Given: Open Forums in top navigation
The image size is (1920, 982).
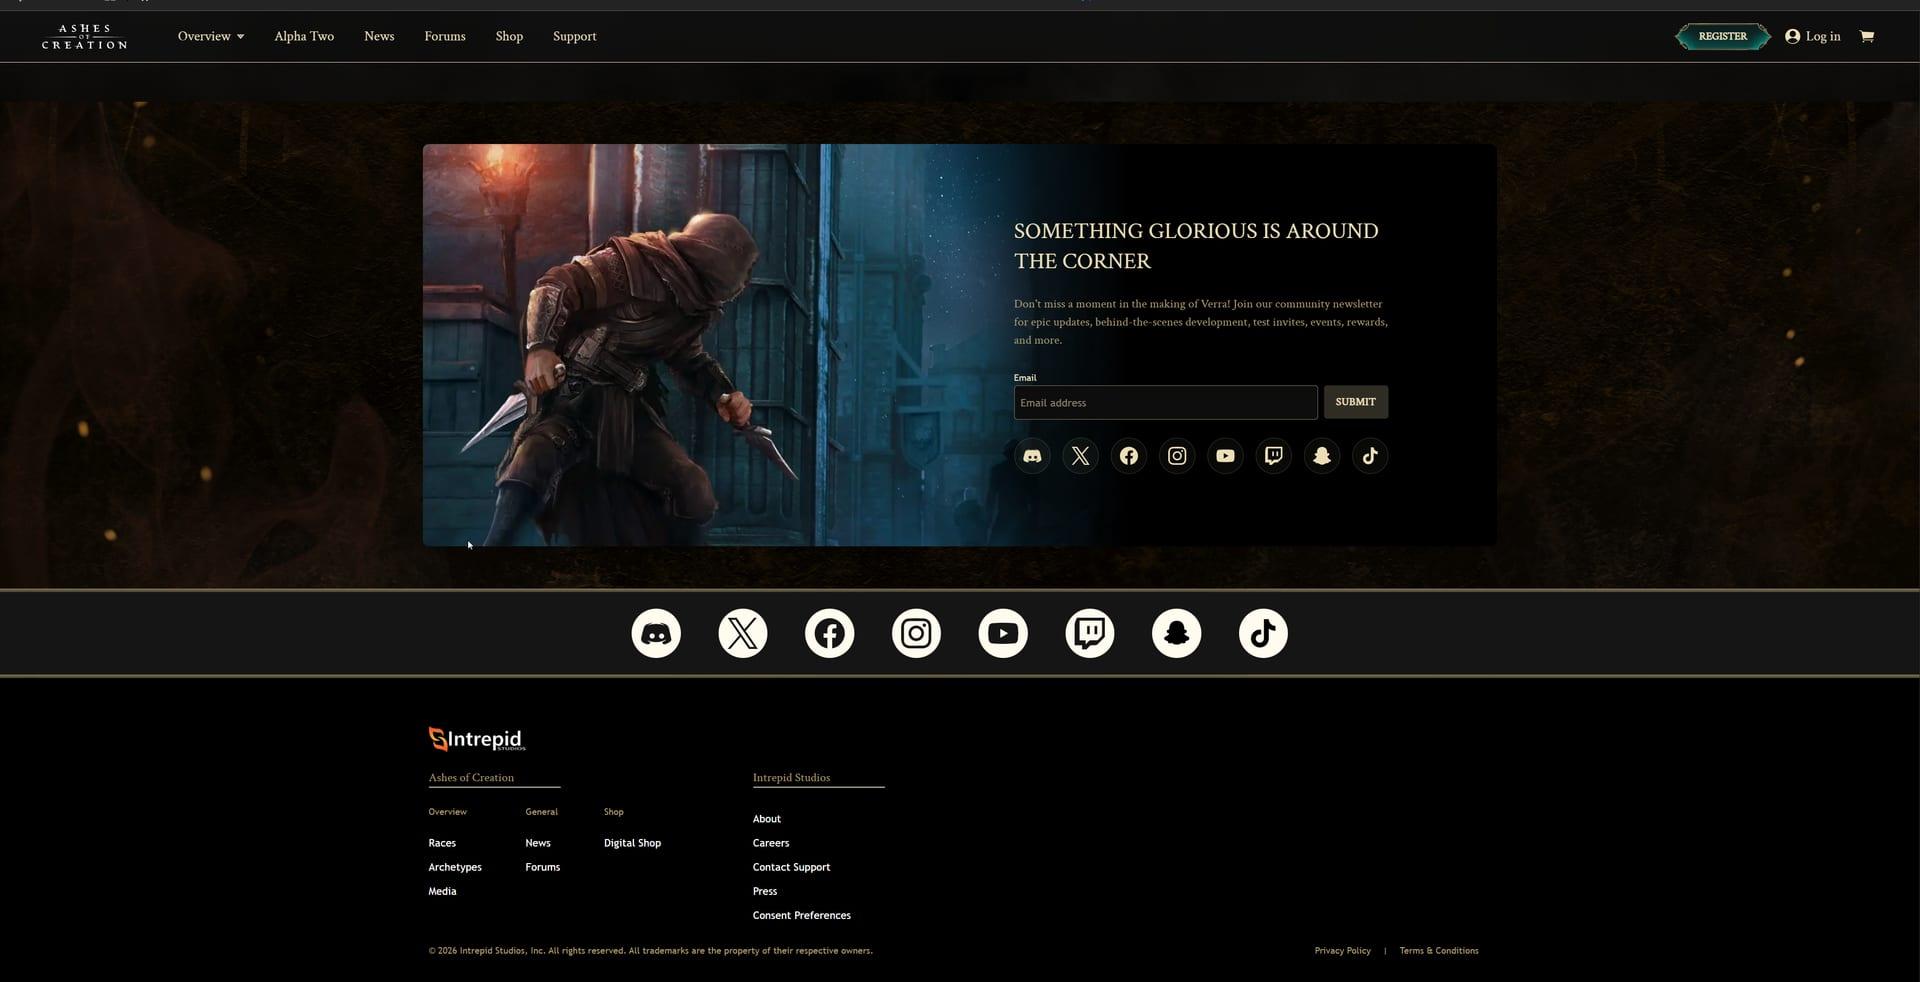Looking at the screenshot, I should point(445,36).
